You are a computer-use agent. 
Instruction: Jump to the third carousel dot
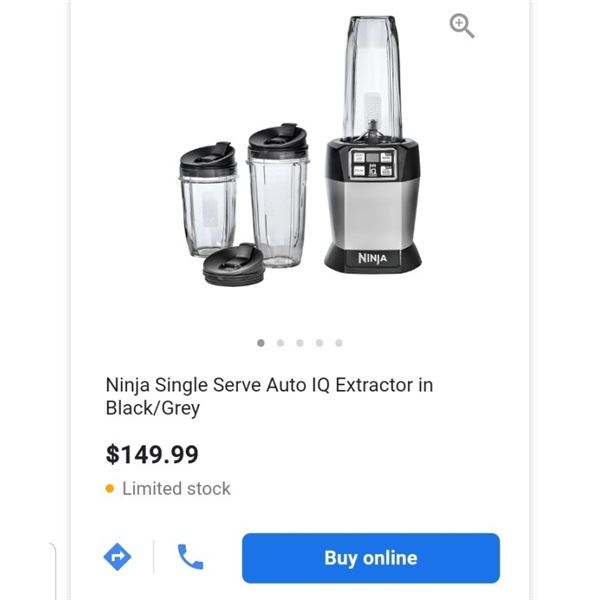tap(300, 343)
